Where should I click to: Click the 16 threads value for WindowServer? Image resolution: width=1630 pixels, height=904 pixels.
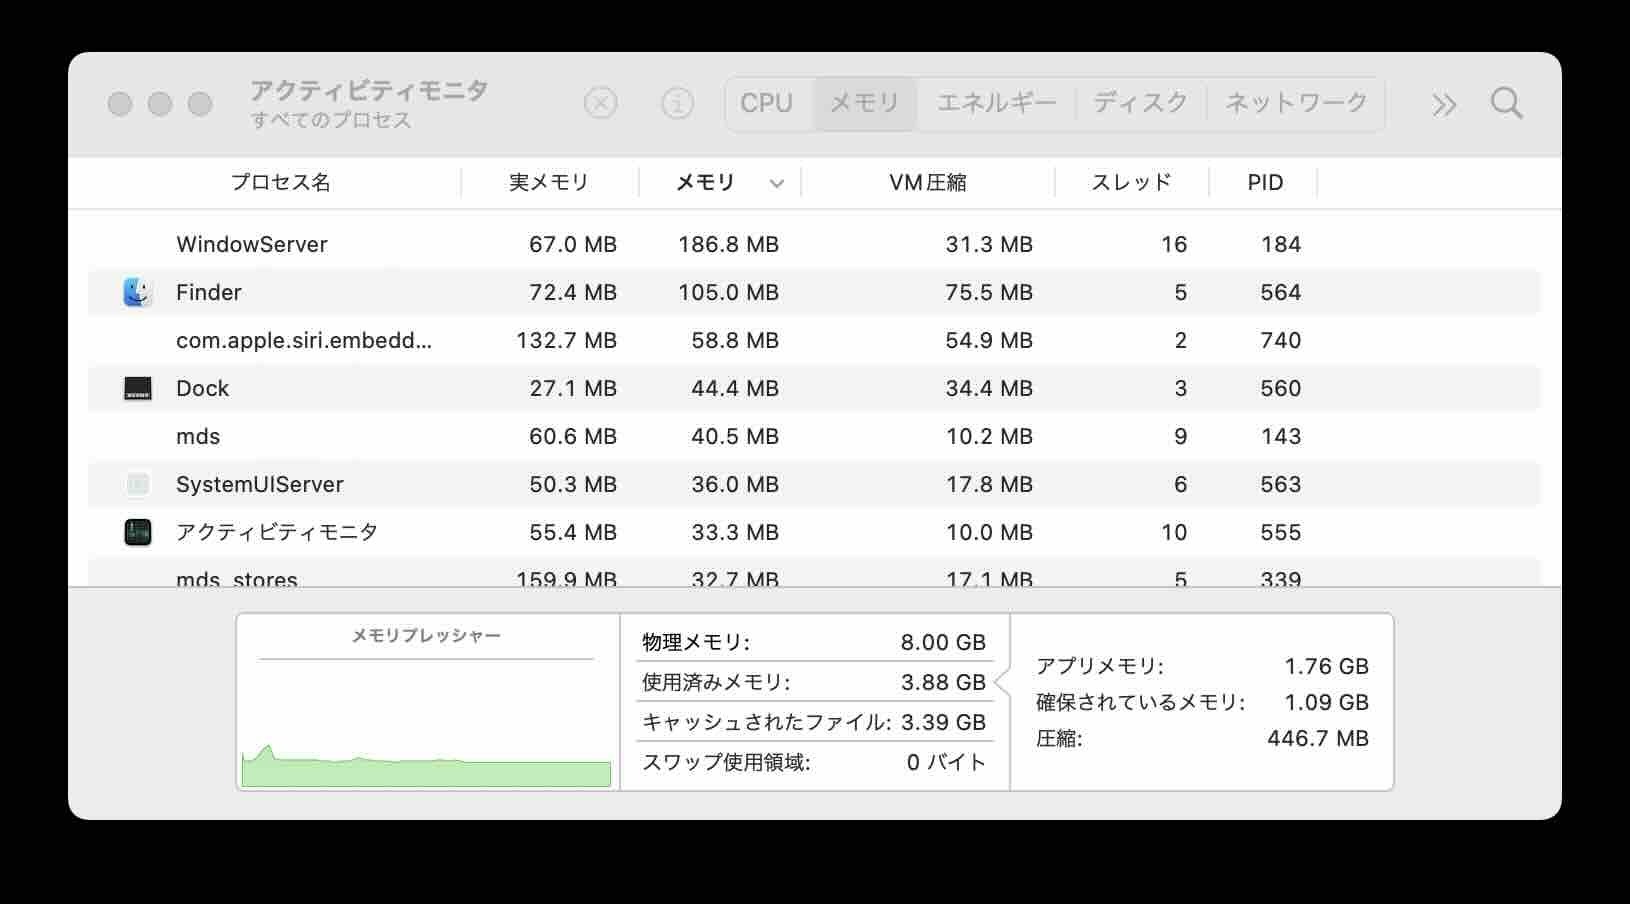(x=1174, y=244)
